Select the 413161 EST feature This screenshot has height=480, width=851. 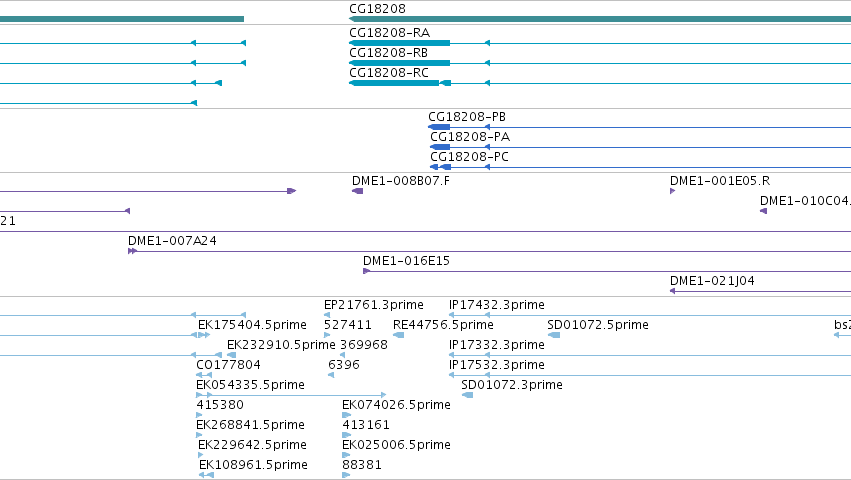click(347, 435)
